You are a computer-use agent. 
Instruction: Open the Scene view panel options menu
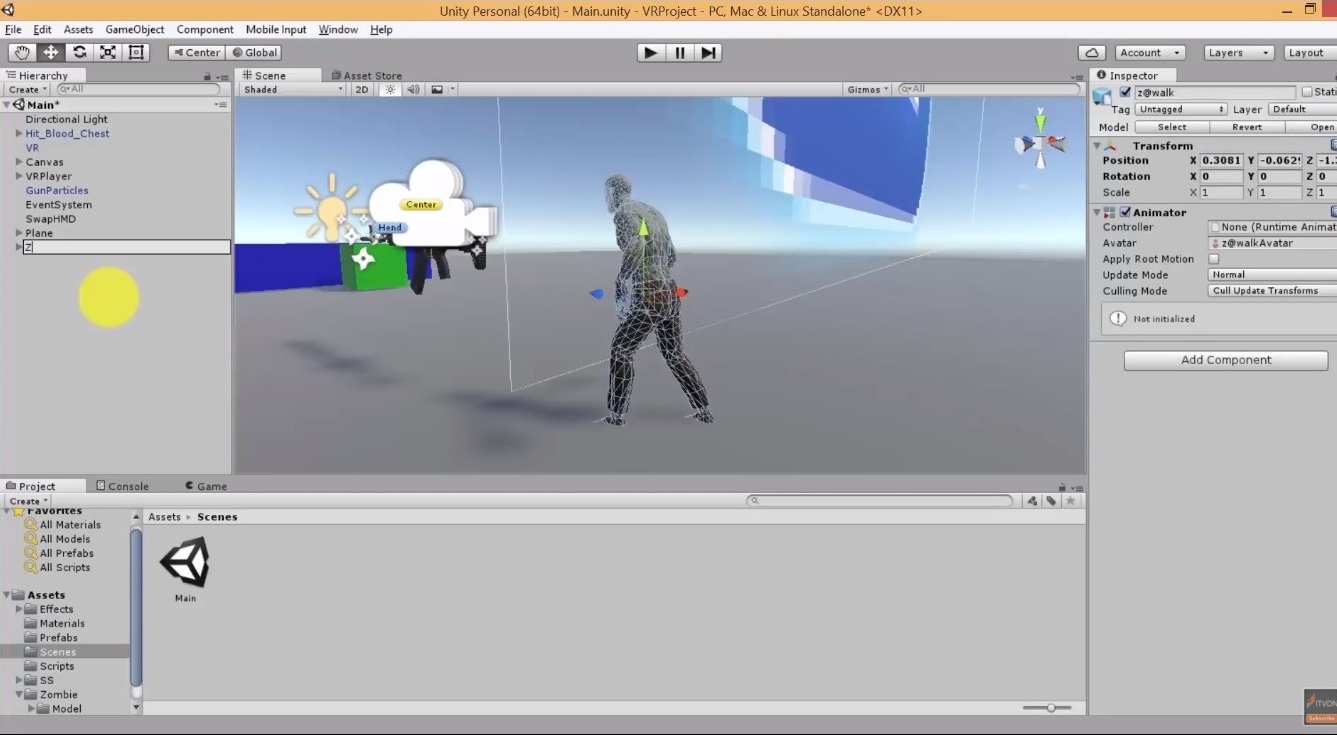1078,76
